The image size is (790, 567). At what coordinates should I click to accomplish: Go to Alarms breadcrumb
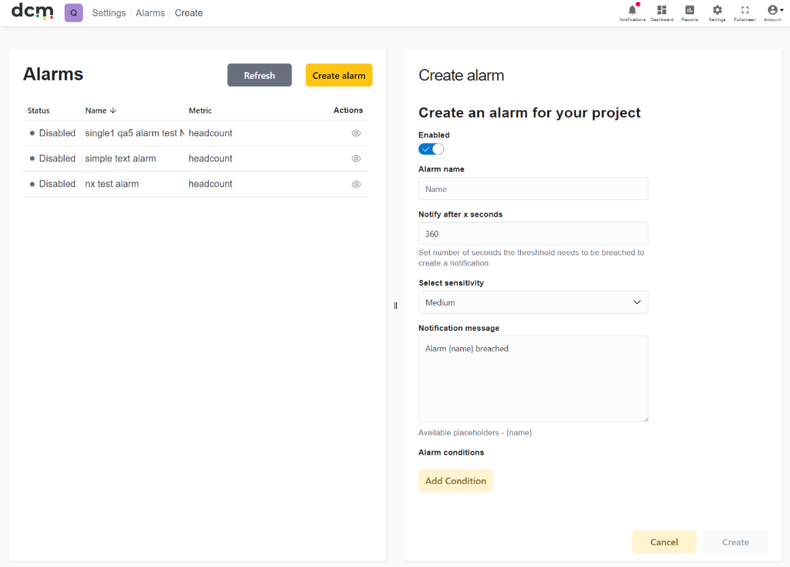[x=150, y=13]
